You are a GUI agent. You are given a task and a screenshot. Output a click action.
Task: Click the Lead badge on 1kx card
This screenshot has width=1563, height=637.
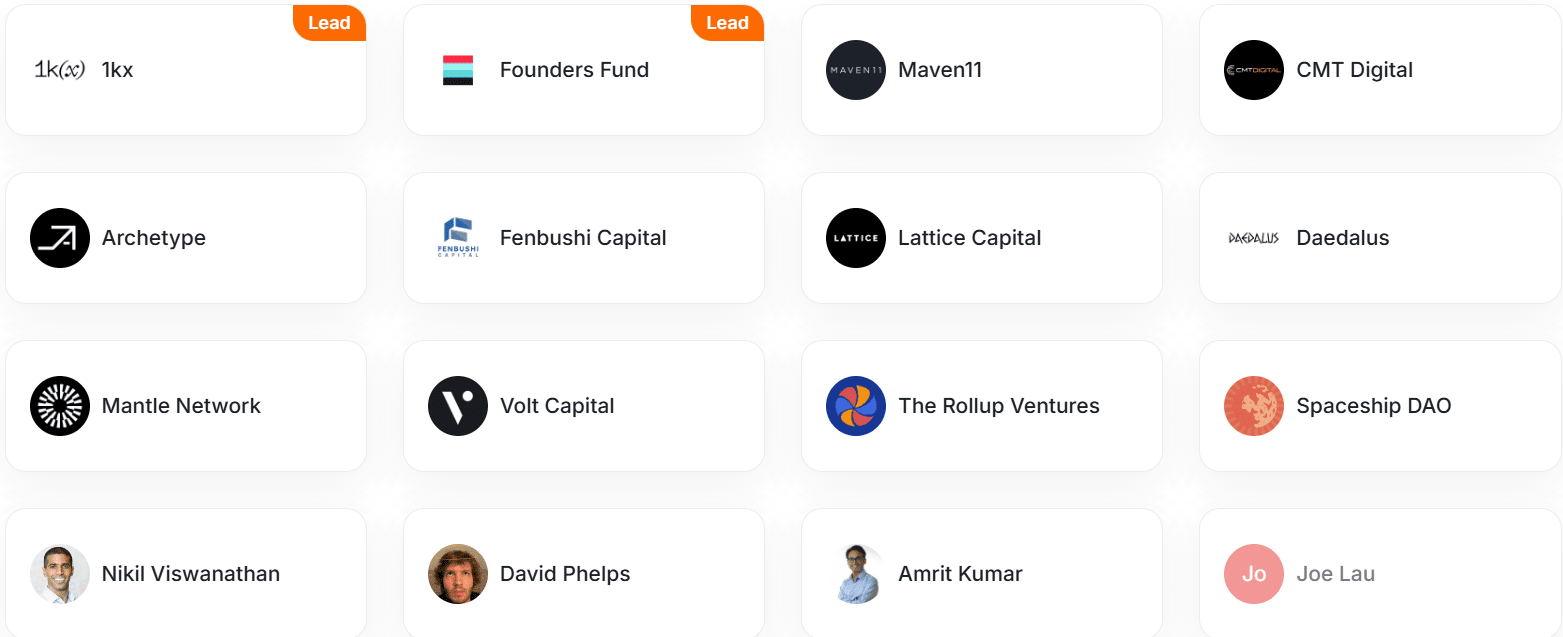point(329,23)
